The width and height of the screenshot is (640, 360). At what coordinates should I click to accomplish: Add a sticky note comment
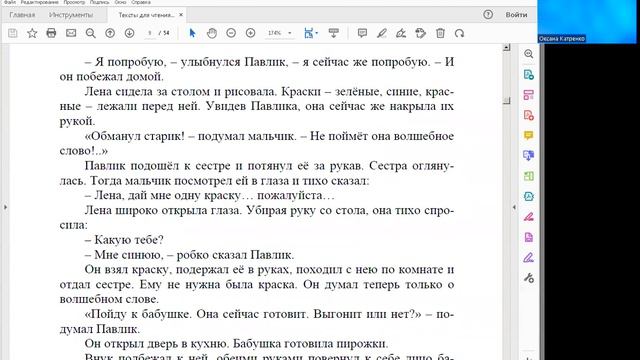point(362,33)
